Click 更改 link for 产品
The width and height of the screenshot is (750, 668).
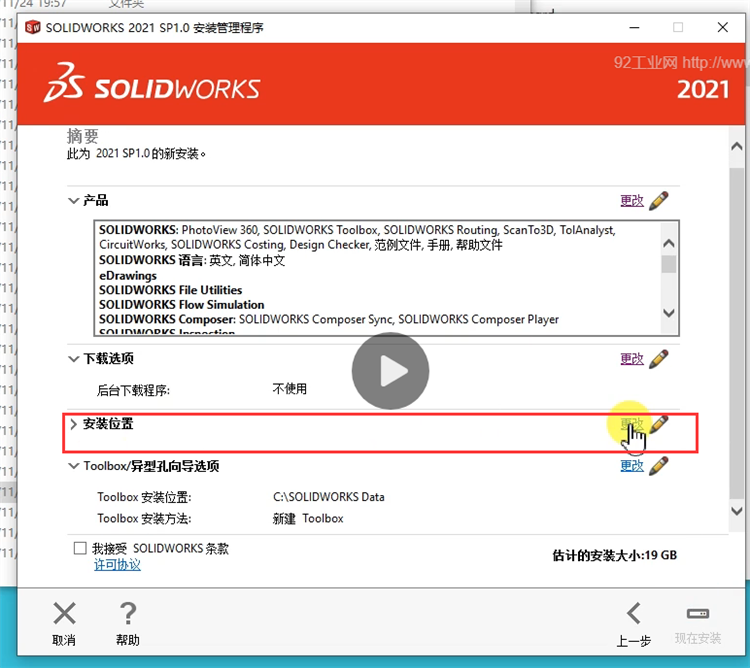pyautogui.click(x=632, y=201)
